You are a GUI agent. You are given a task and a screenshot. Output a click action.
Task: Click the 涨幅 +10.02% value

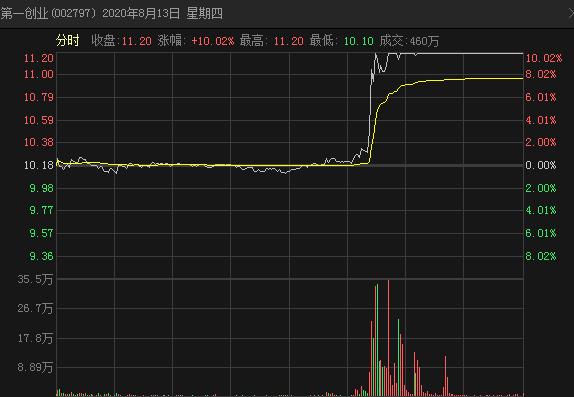click(213, 41)
